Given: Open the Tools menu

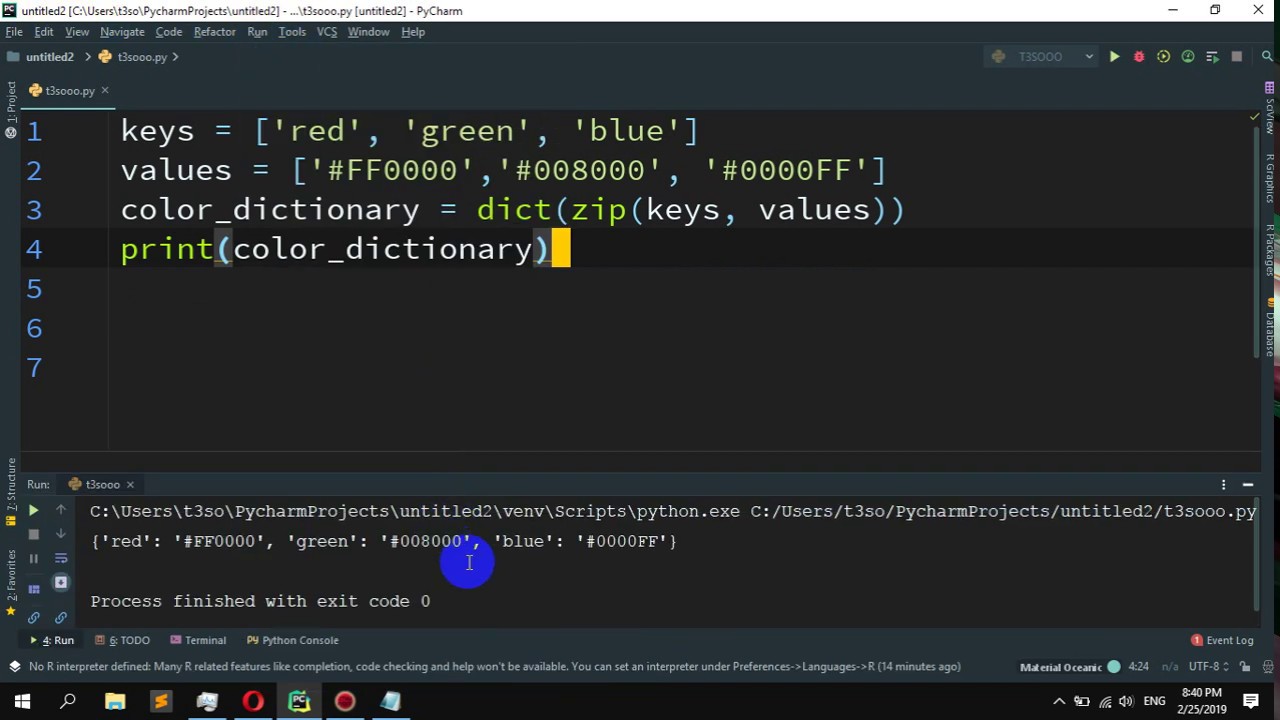Looking at the screenshot, I should 292,32.
